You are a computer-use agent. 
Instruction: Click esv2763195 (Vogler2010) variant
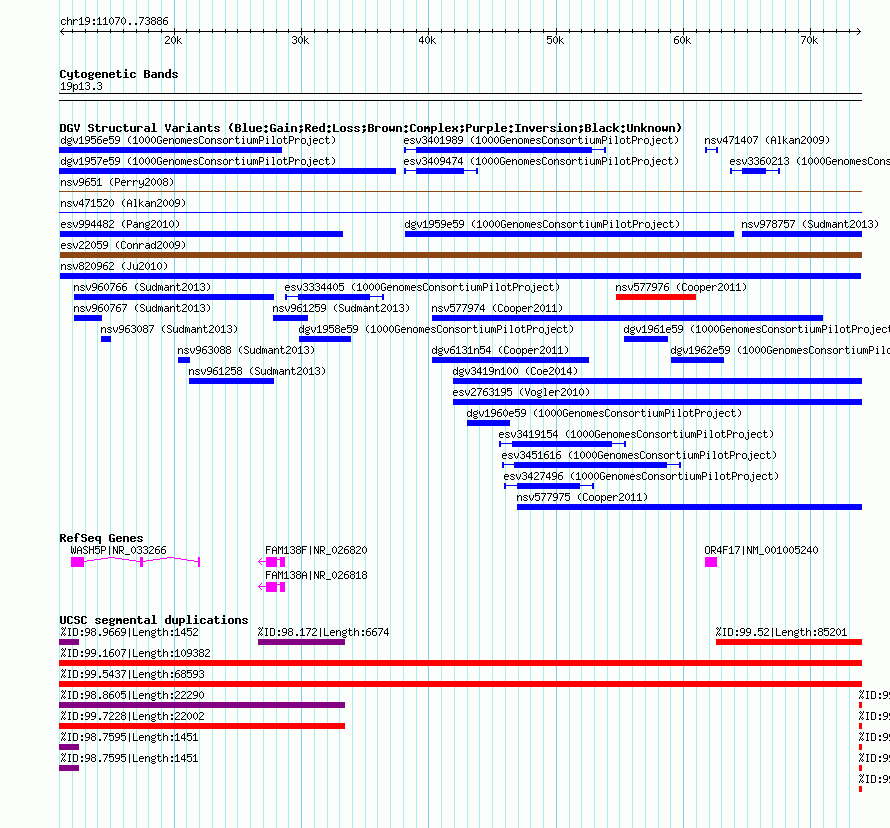coord(657,402)
